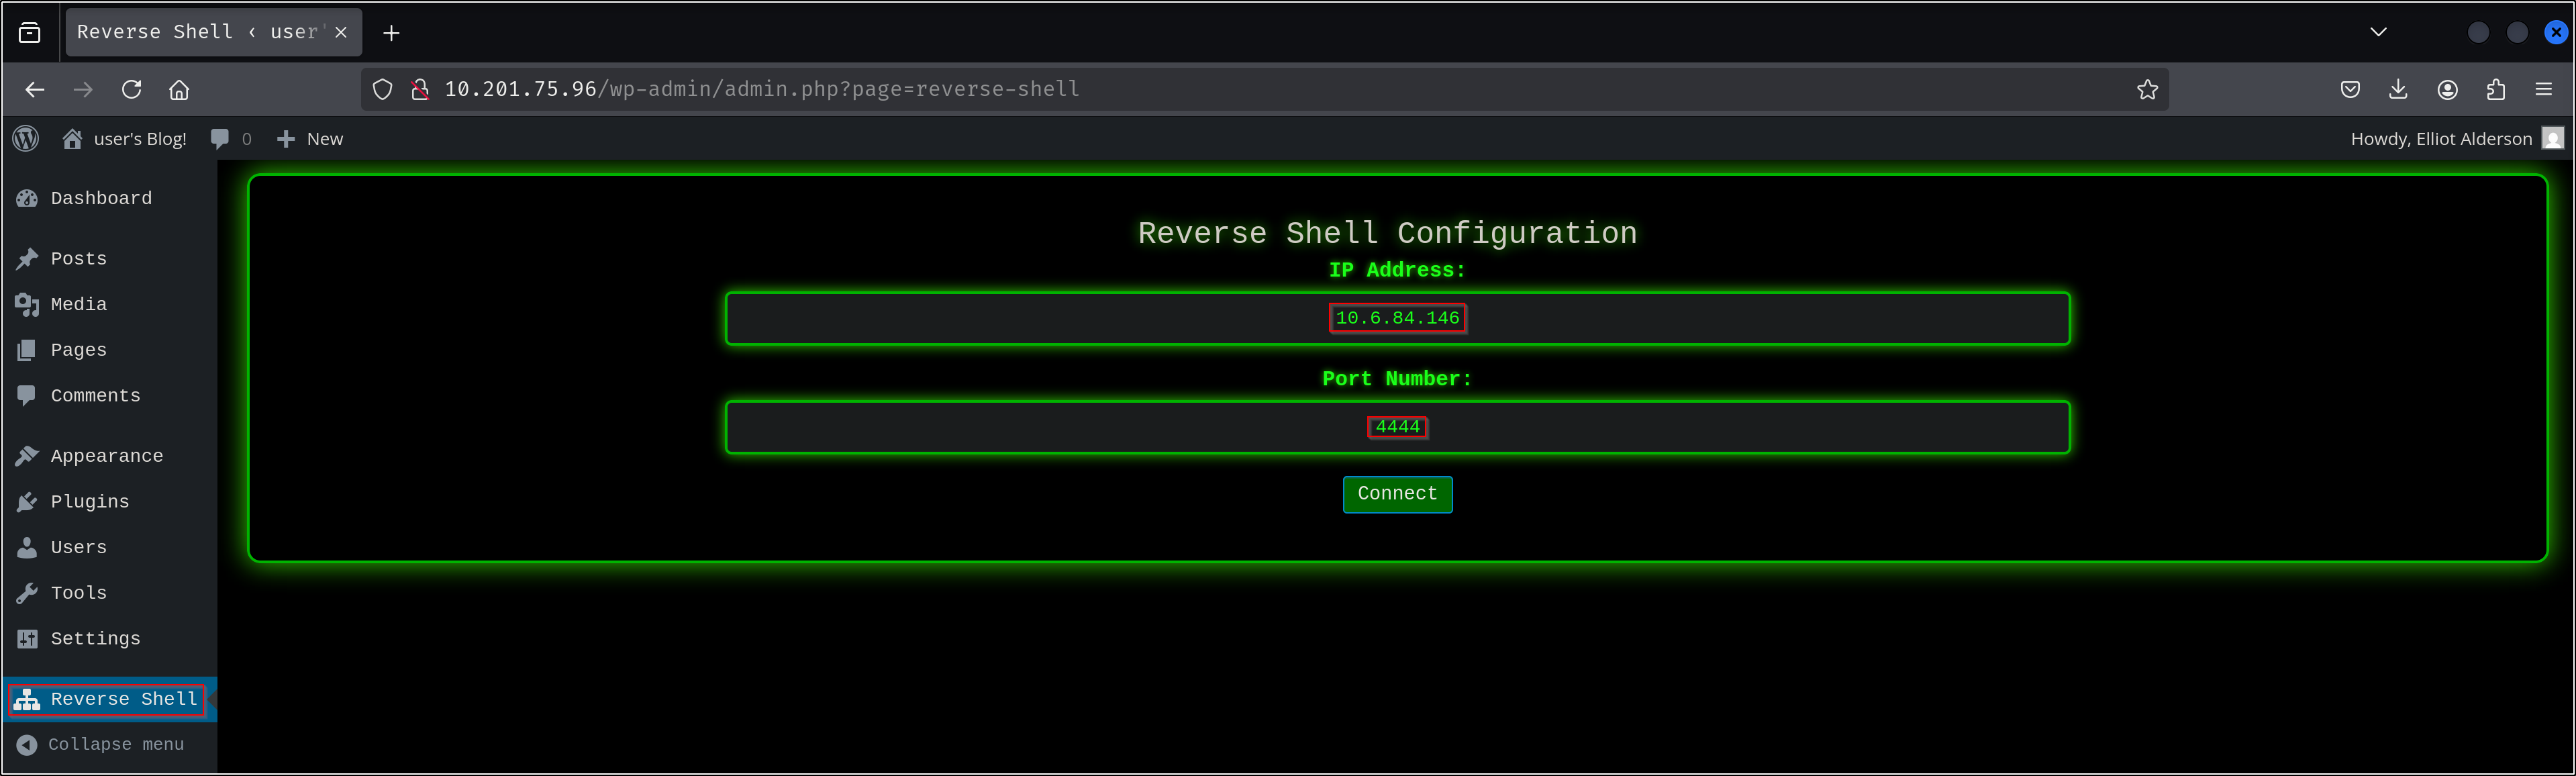This screenshot has height=776, width=2576.
Task: Go to browser home page icon
Action: [x=179, y=90]
